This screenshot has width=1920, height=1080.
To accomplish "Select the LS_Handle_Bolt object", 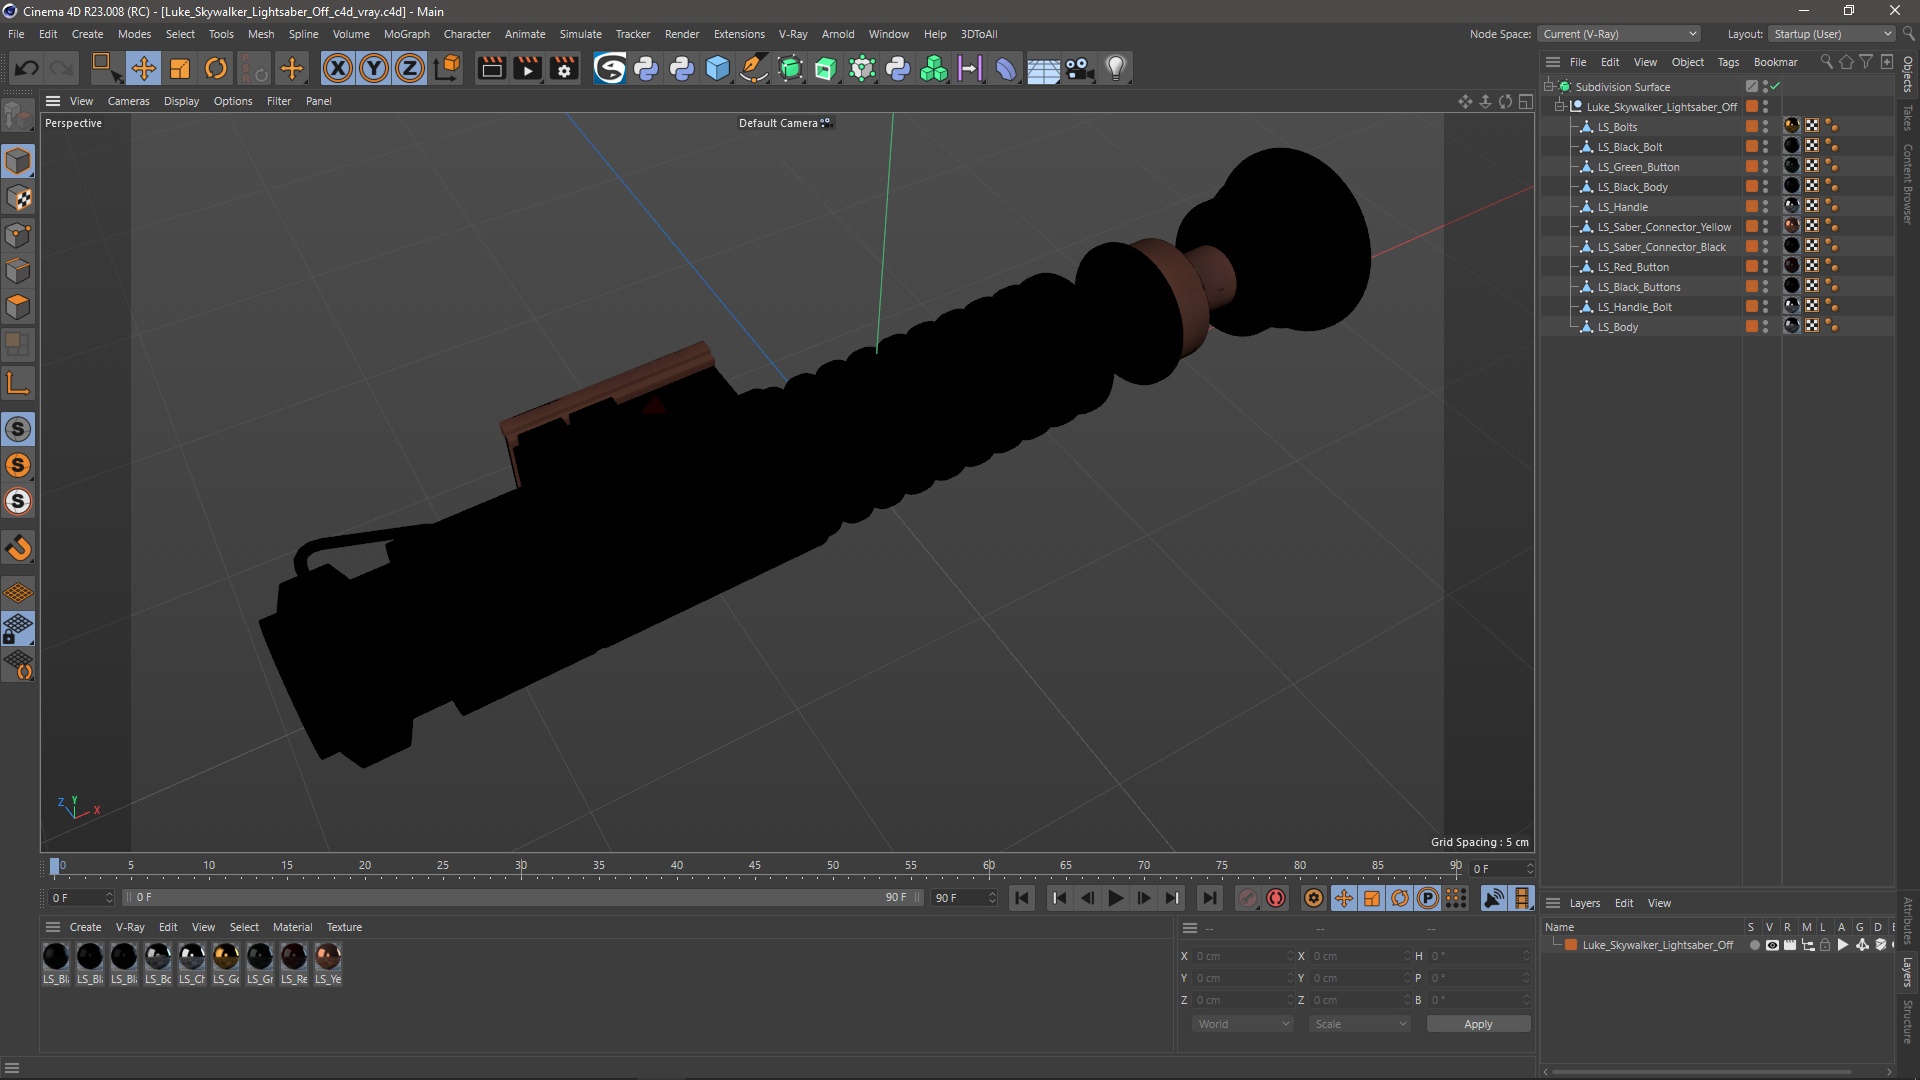I will pos(1634,307).
